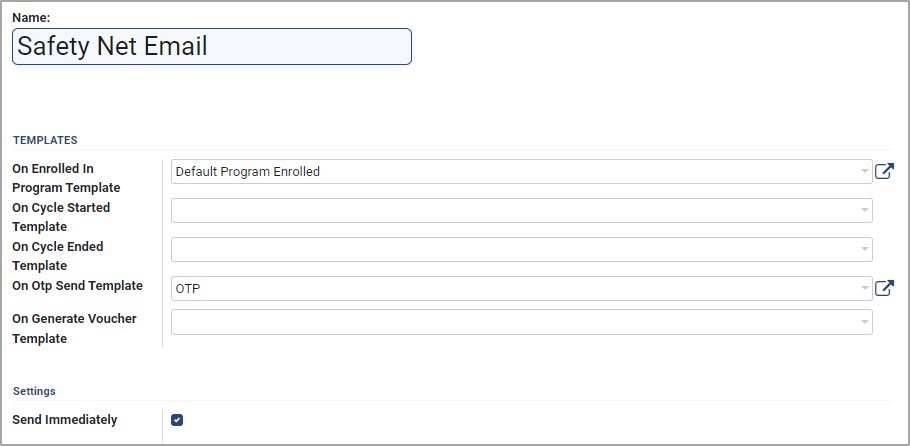Click the Send Immediately label
910x446 pixels.
(64, 419)
